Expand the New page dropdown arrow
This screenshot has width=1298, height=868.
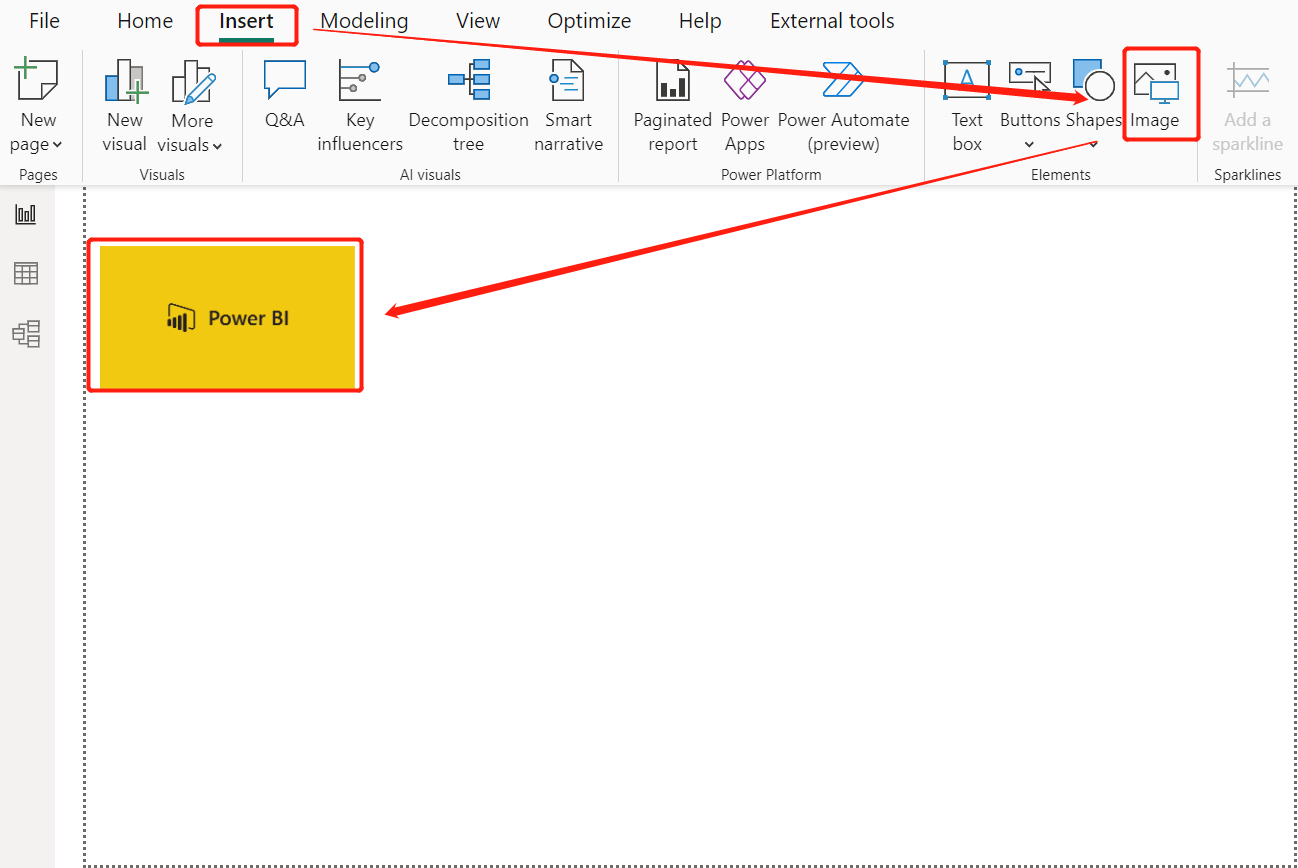coord(57,145)
